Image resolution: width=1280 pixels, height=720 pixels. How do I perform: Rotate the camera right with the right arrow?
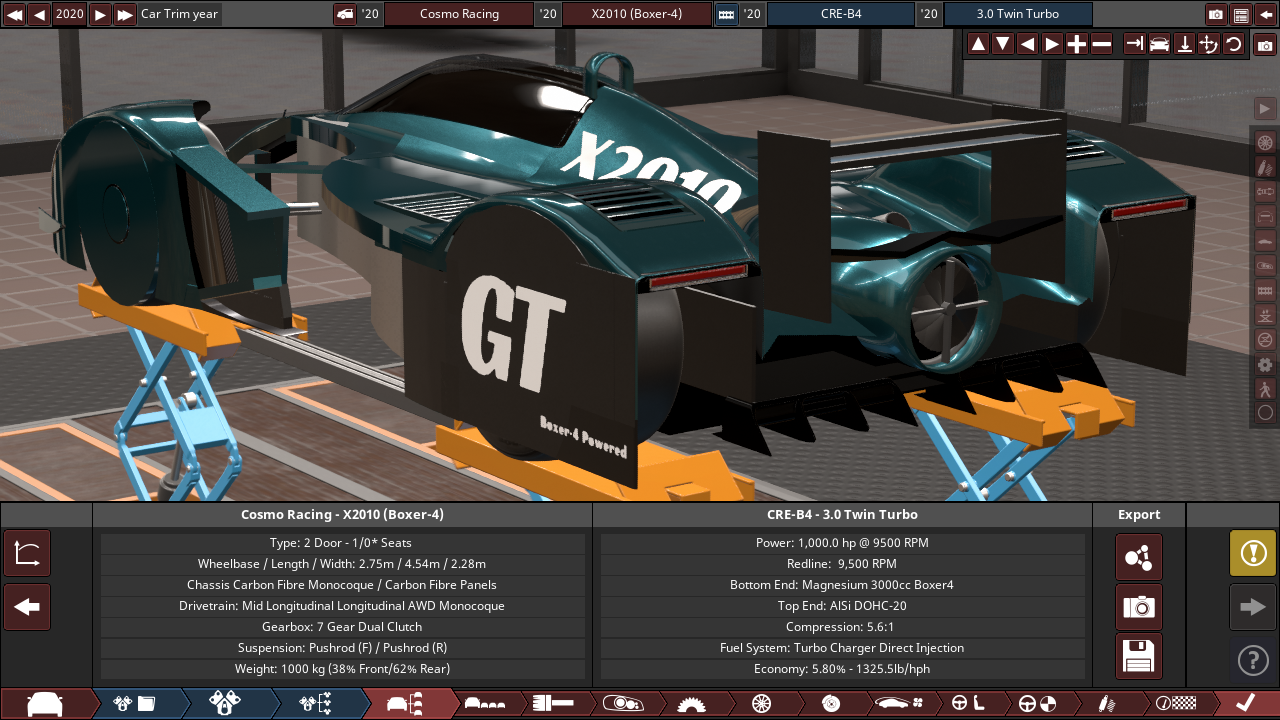(x=1052, y=44)
